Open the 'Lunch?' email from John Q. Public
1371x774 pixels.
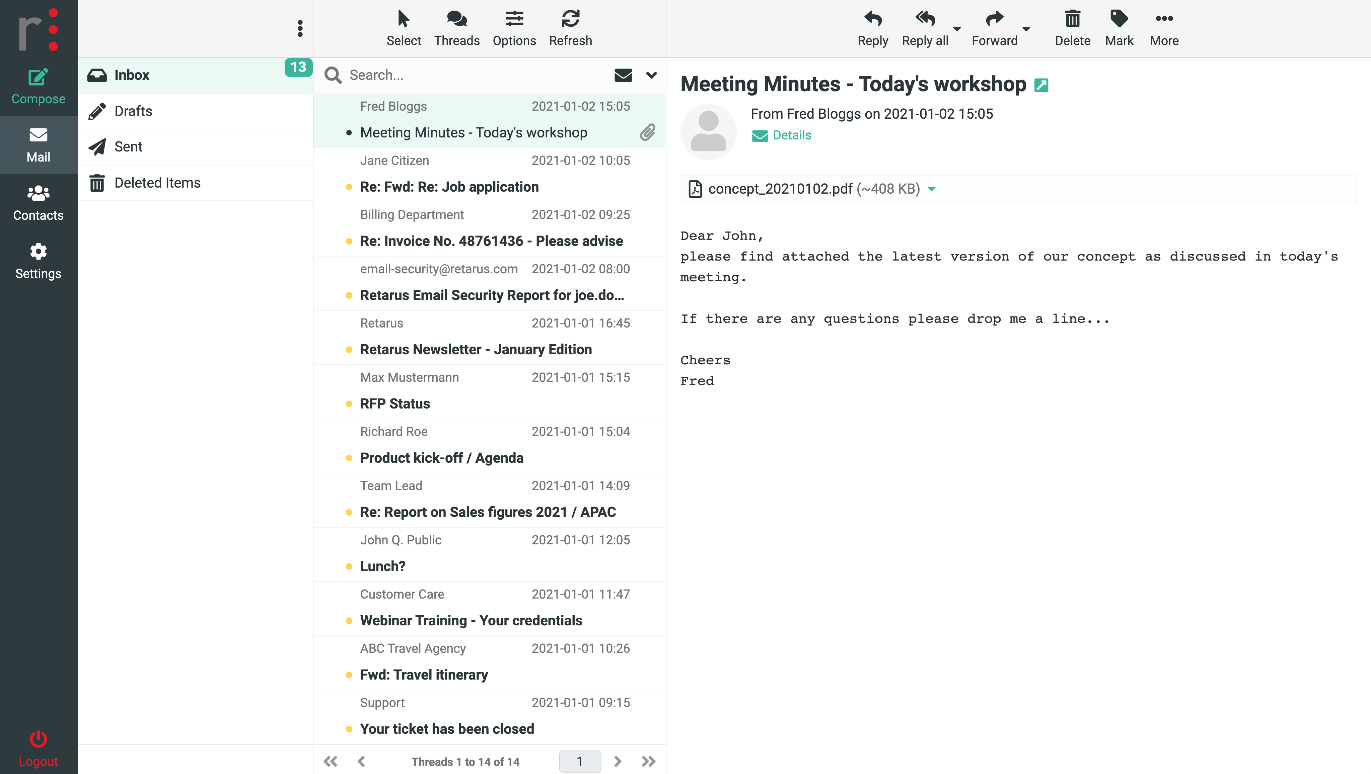coord(383,566)
